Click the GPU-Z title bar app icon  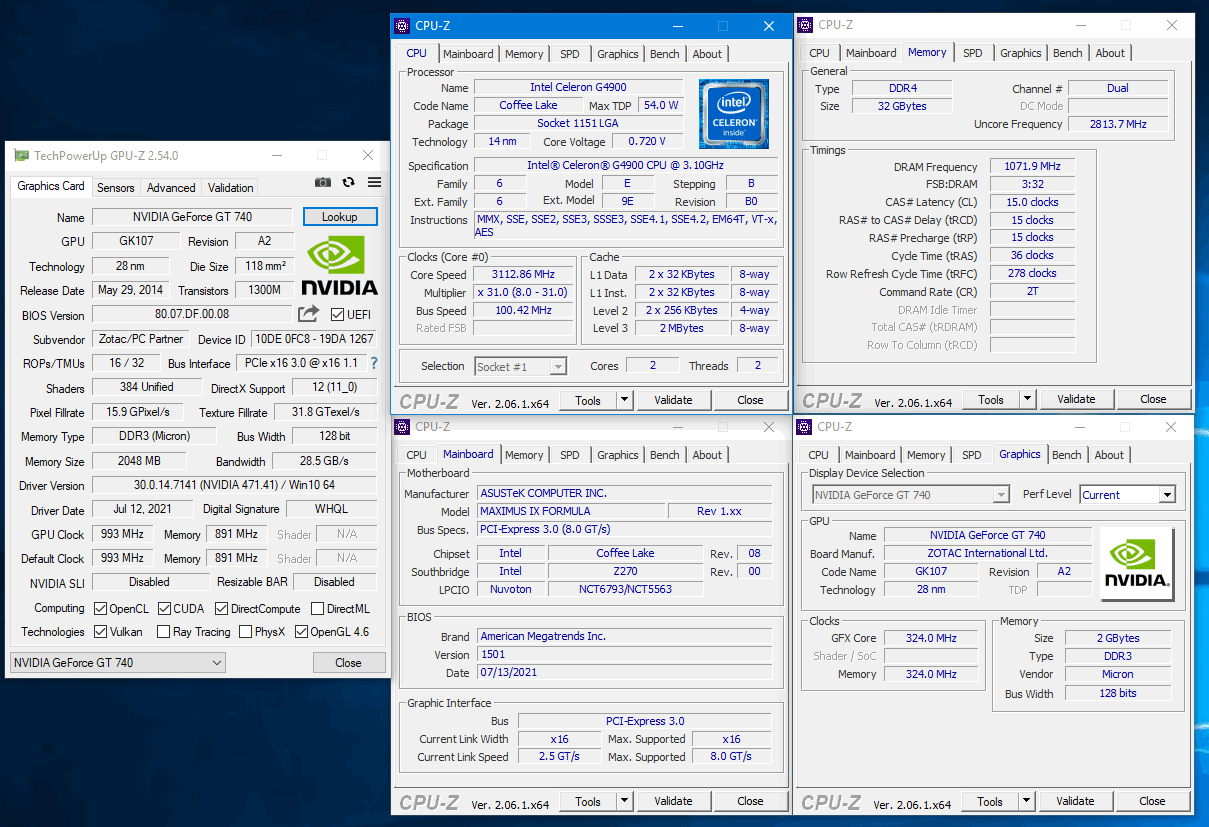click(21, 156)
